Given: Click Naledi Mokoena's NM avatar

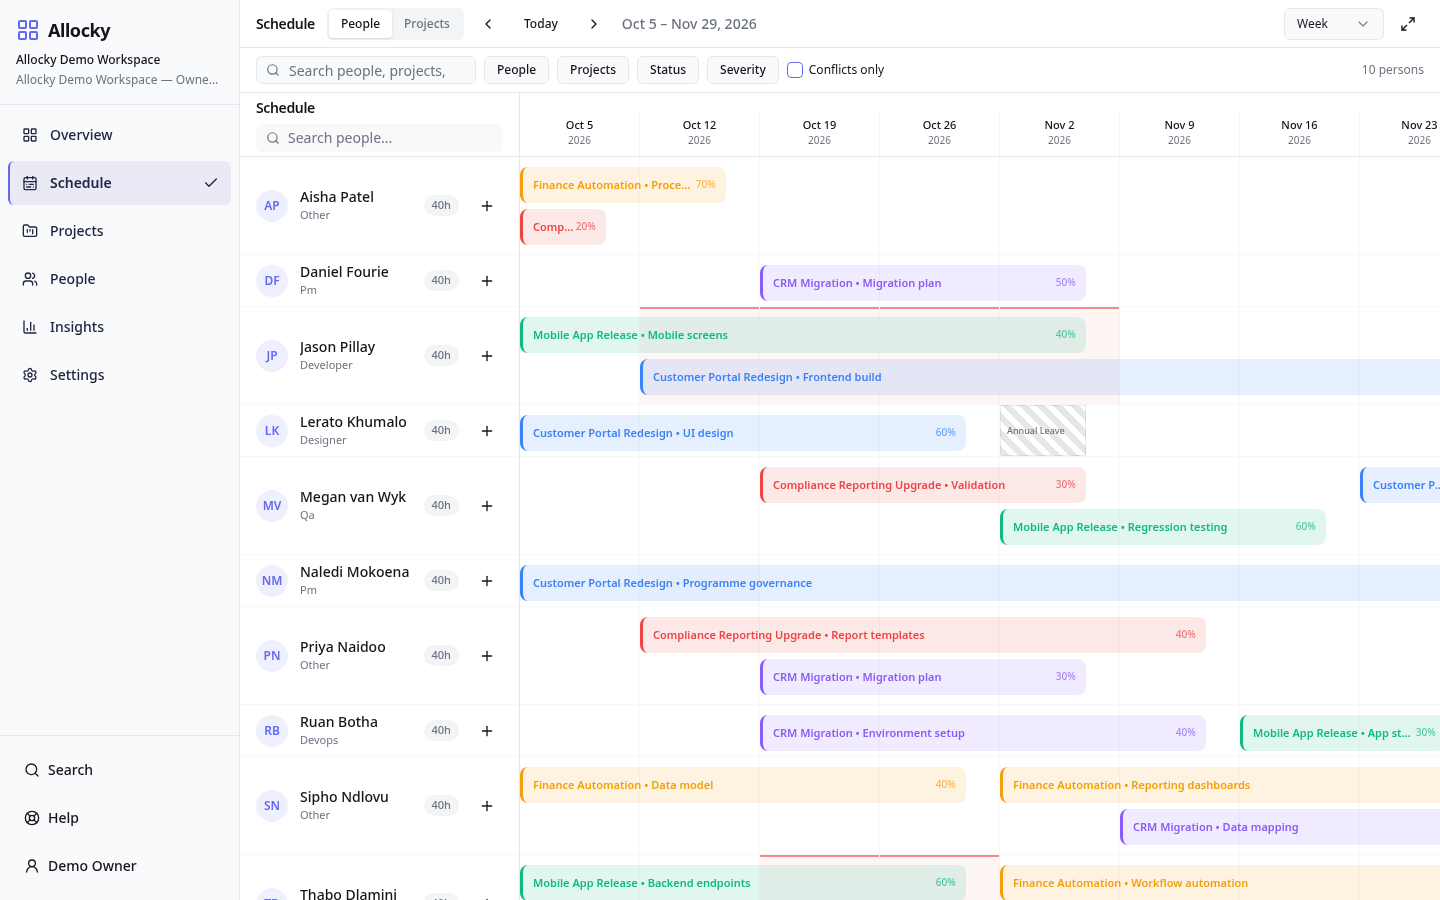Looking at the screenshot, I should [272, 581].
